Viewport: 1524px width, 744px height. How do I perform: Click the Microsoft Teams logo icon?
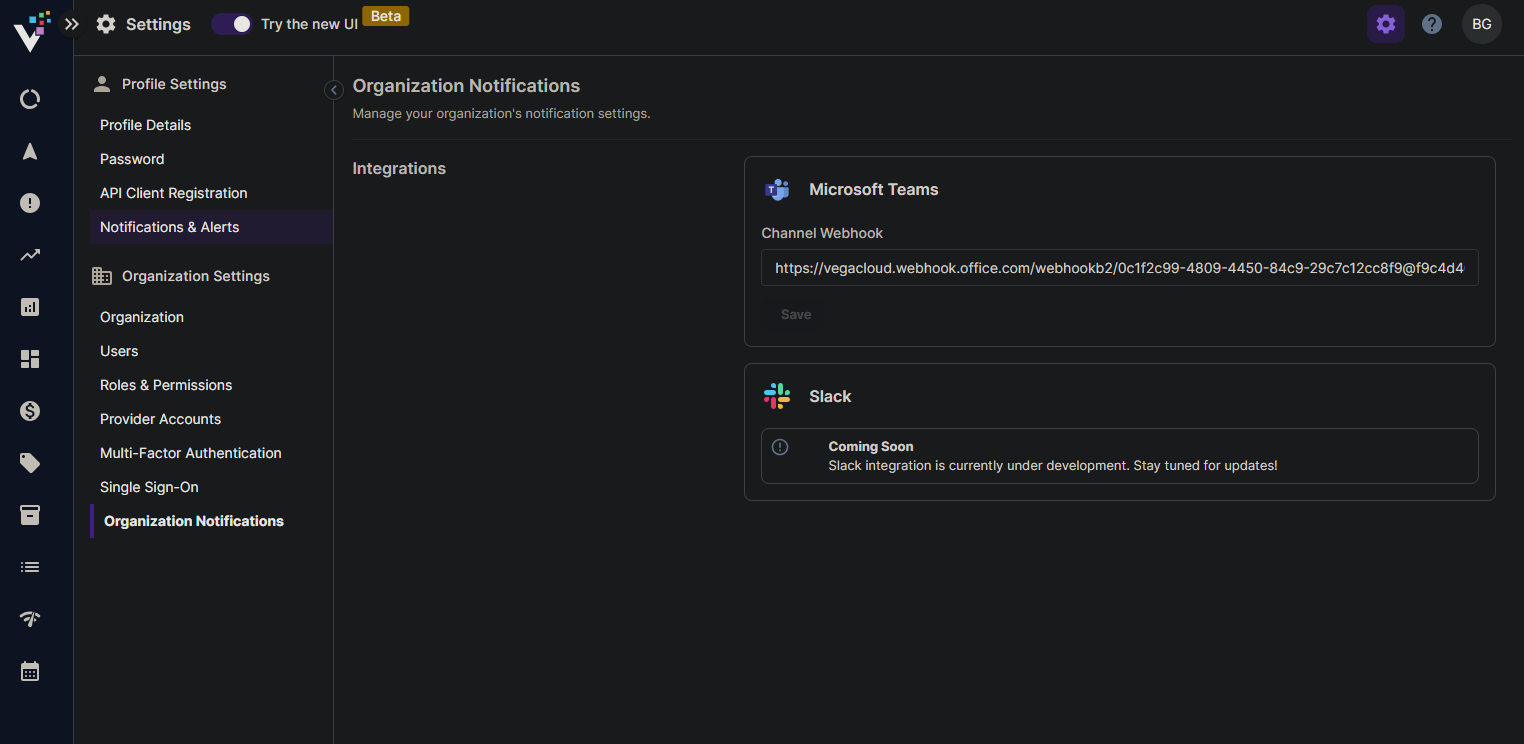pyautogui.click(x=777, y=189)
